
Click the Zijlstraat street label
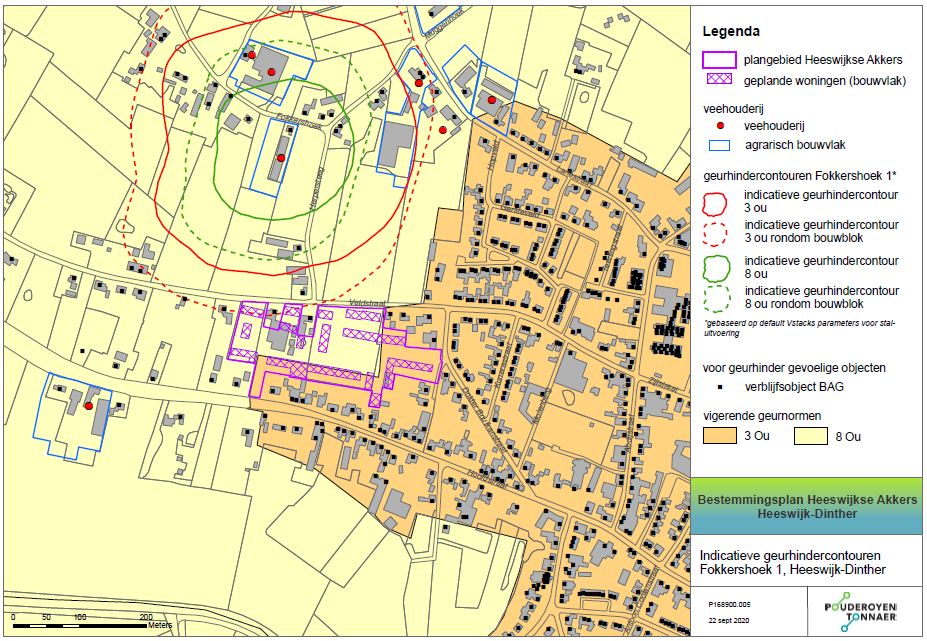pyautogui.click(x=662, y=384)
